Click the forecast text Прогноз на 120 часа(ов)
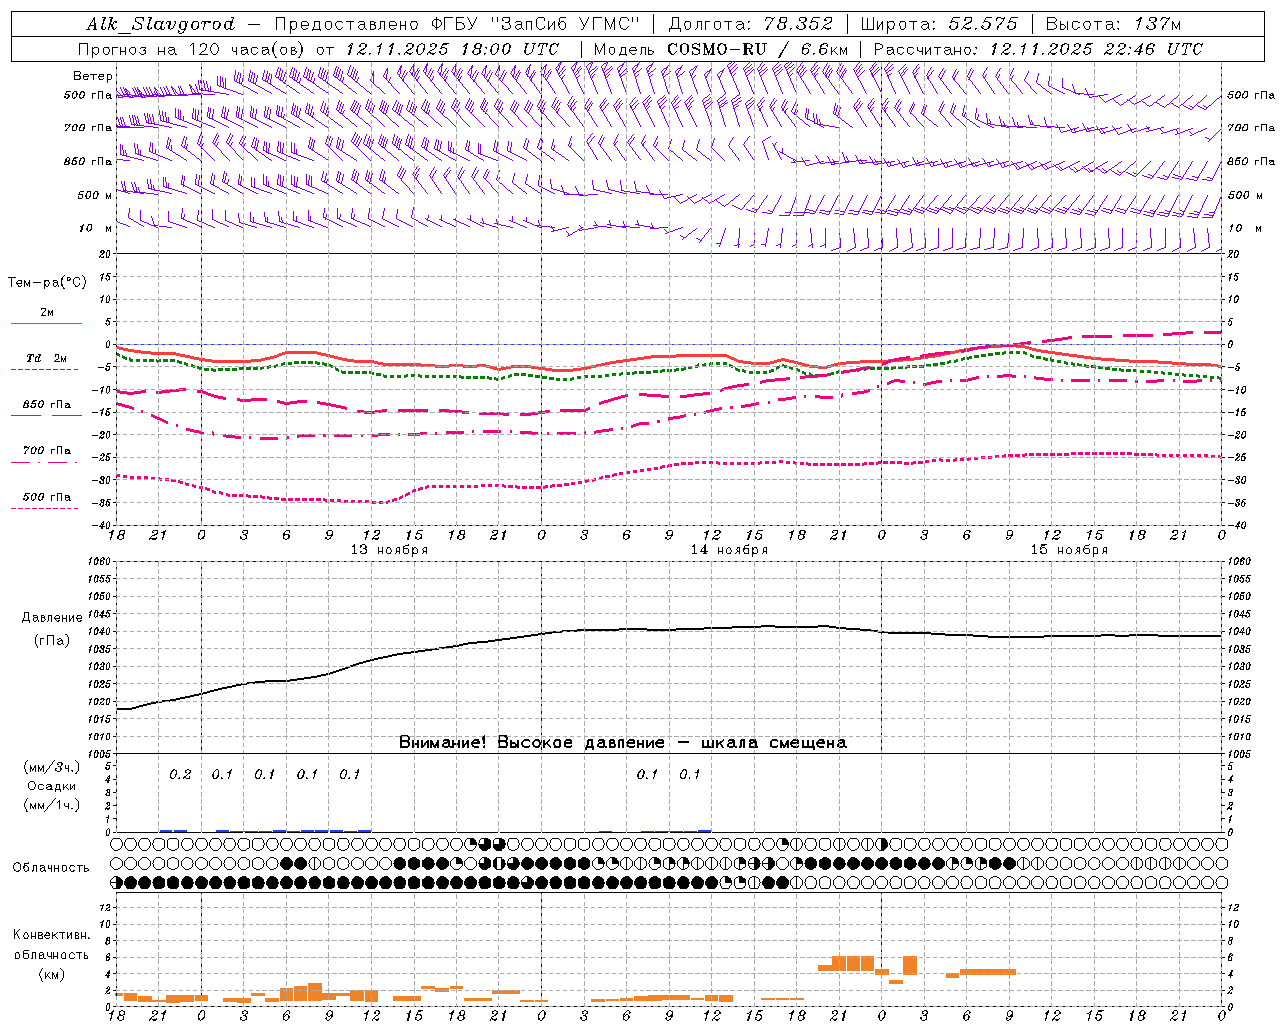Viewport: 1280px width, 1024px height. [193, 49]
